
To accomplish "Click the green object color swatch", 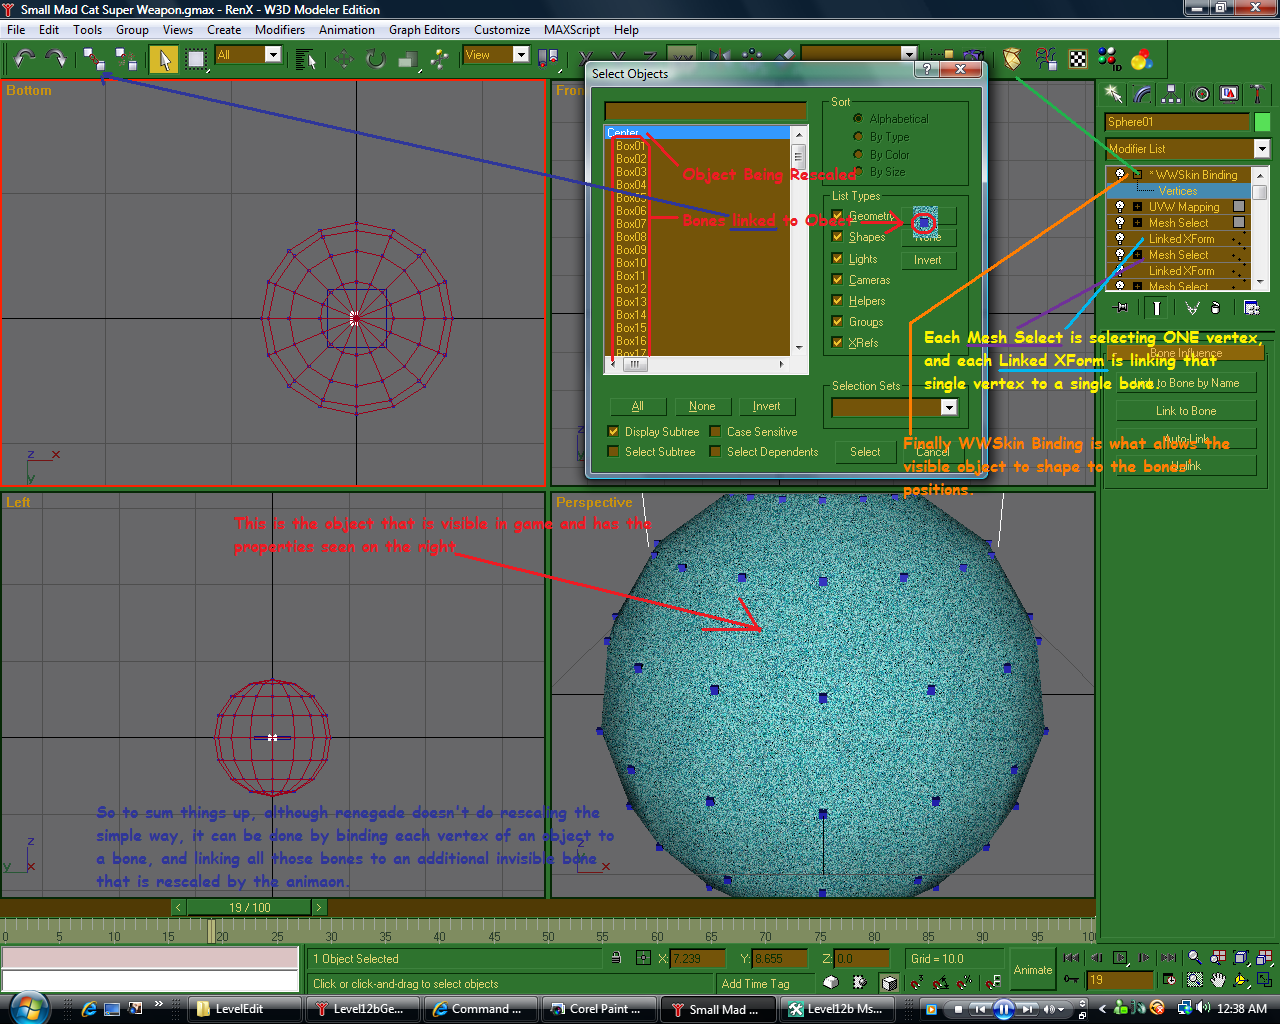I will click(x=1262, y=122).
